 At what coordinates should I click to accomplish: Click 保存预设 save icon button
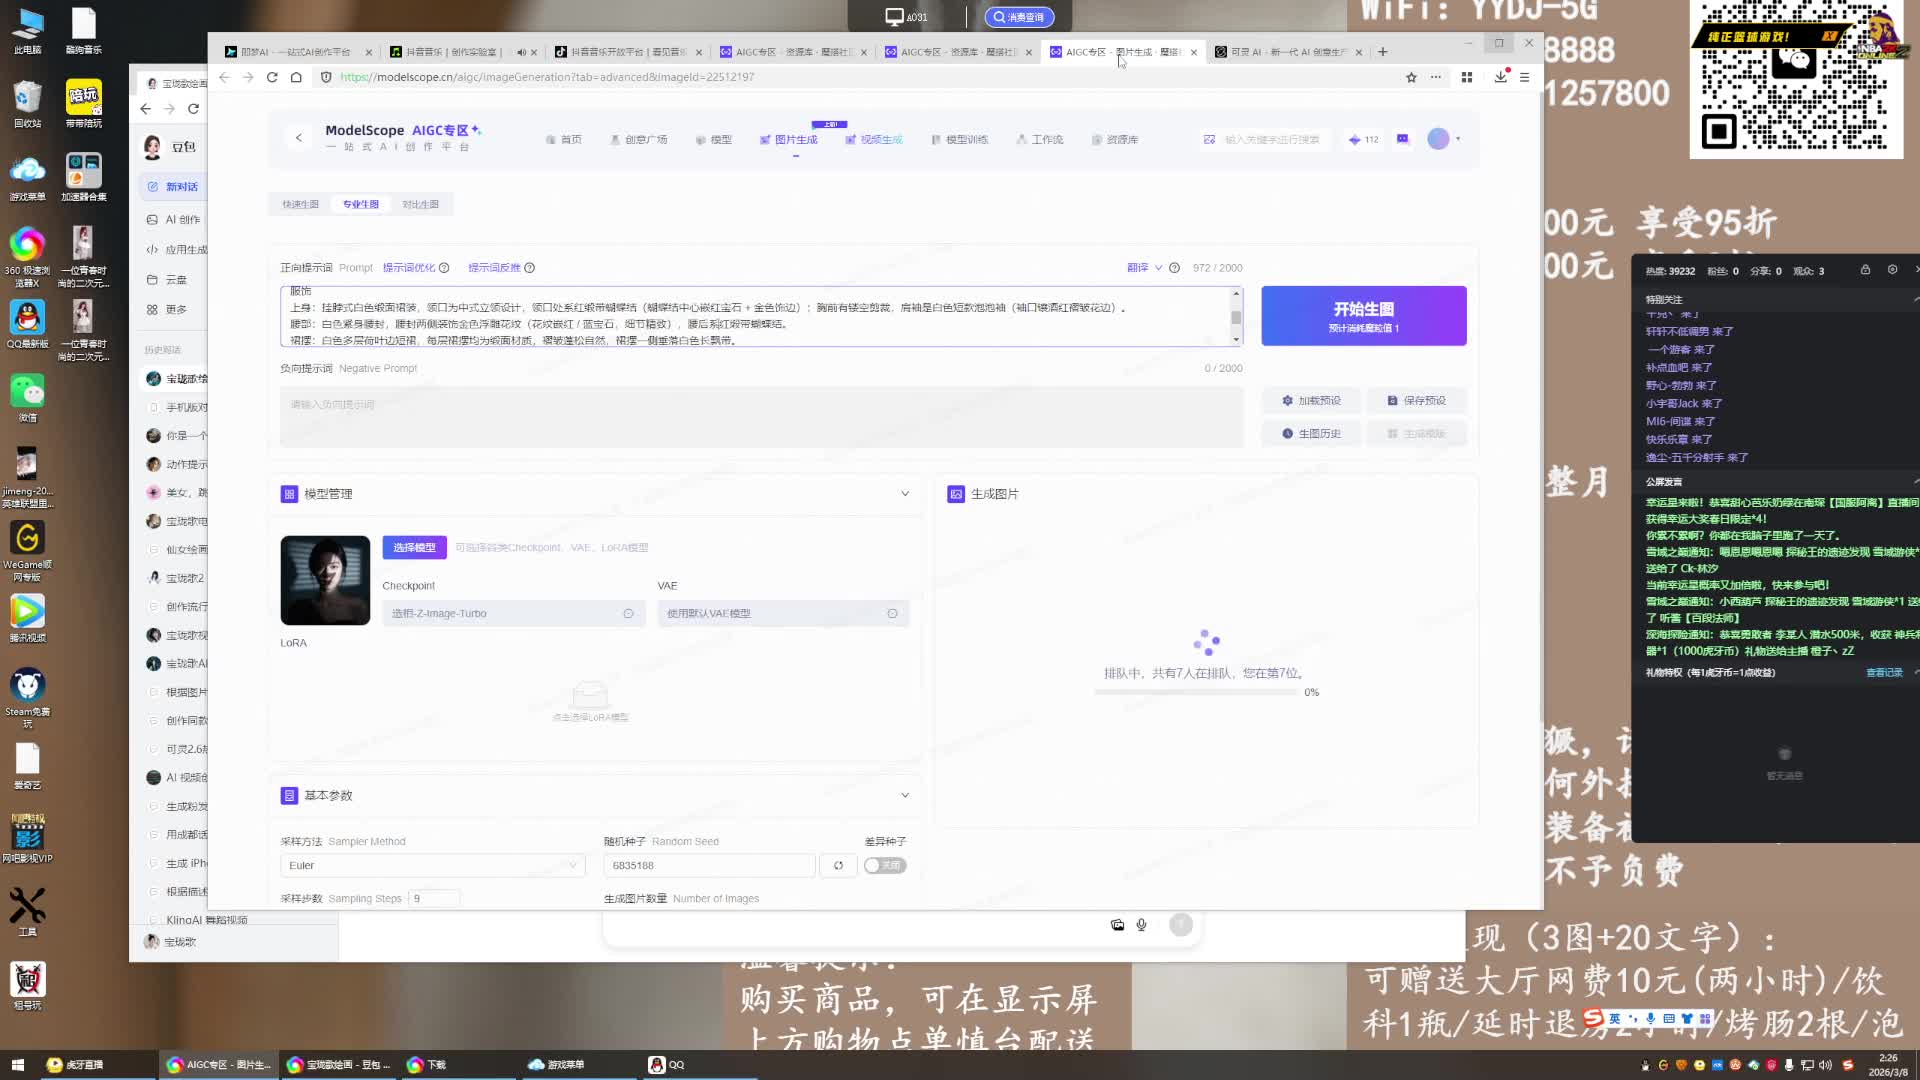[x=1416, y=400]
